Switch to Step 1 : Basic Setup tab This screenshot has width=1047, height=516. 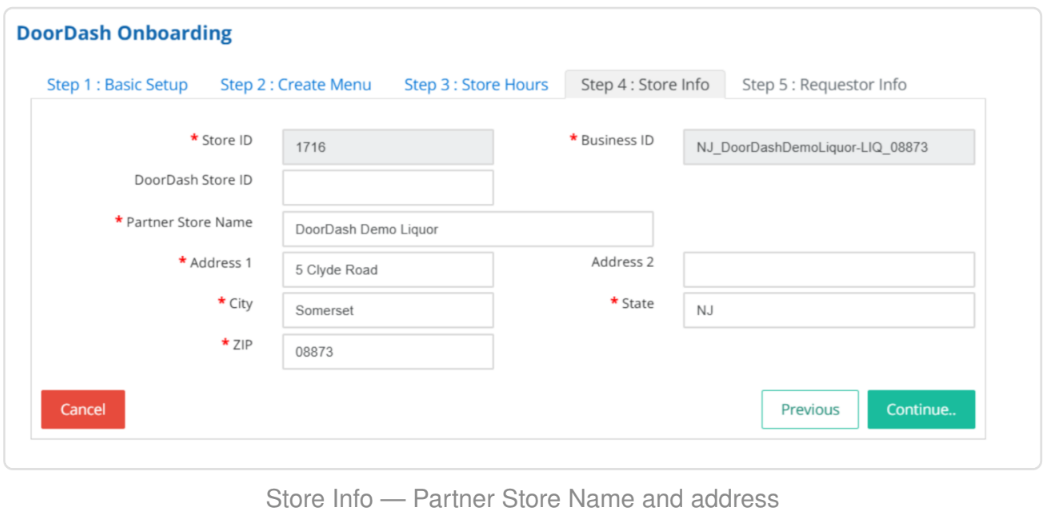click(117, 85)
